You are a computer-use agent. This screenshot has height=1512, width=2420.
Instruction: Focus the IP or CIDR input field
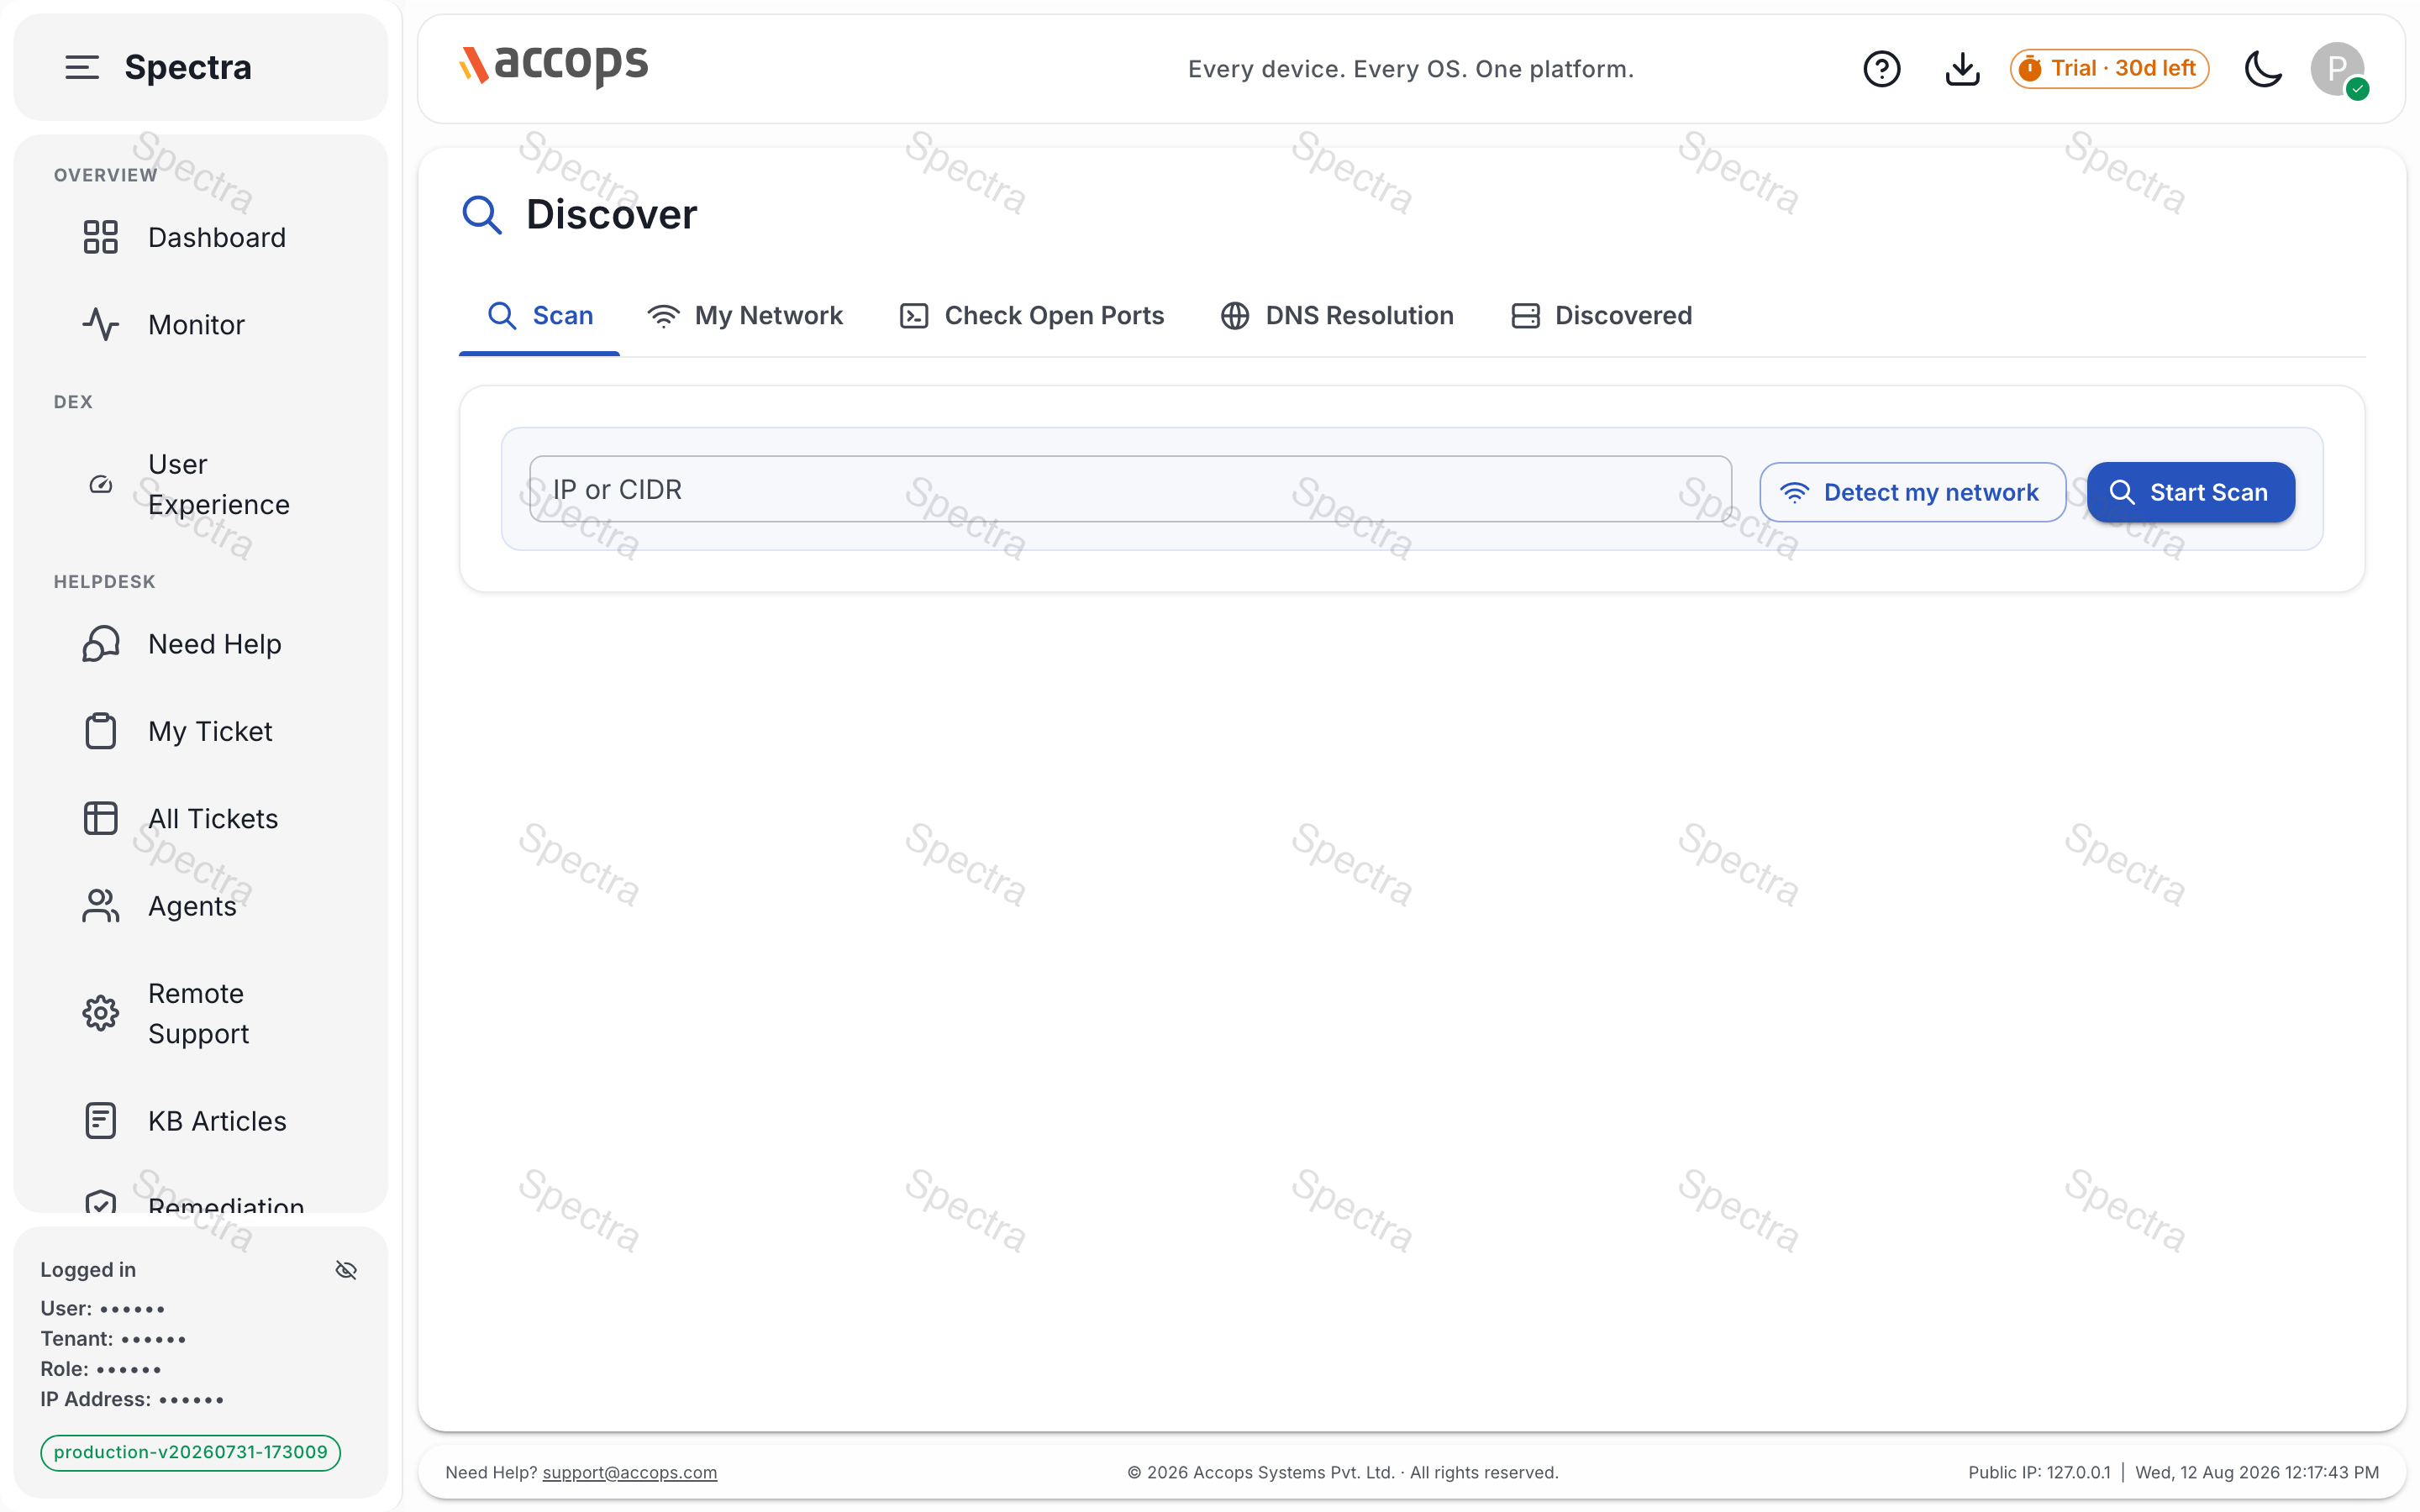pyautogui.click(x=1130, y=489)
